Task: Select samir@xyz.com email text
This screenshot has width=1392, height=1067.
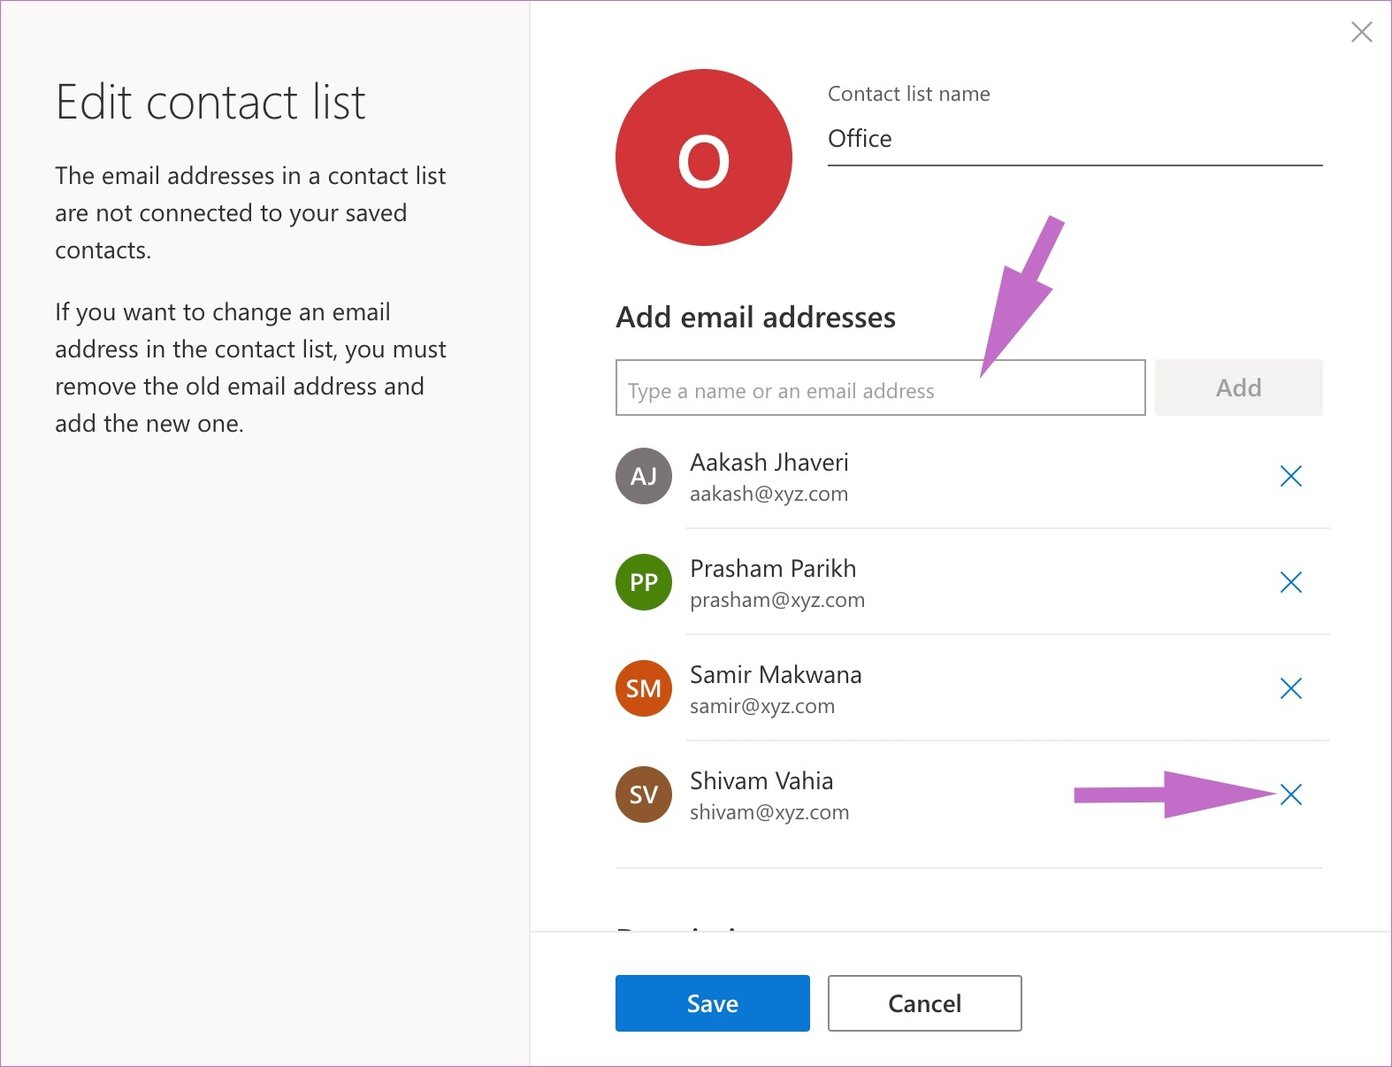Action: point(762,706)
